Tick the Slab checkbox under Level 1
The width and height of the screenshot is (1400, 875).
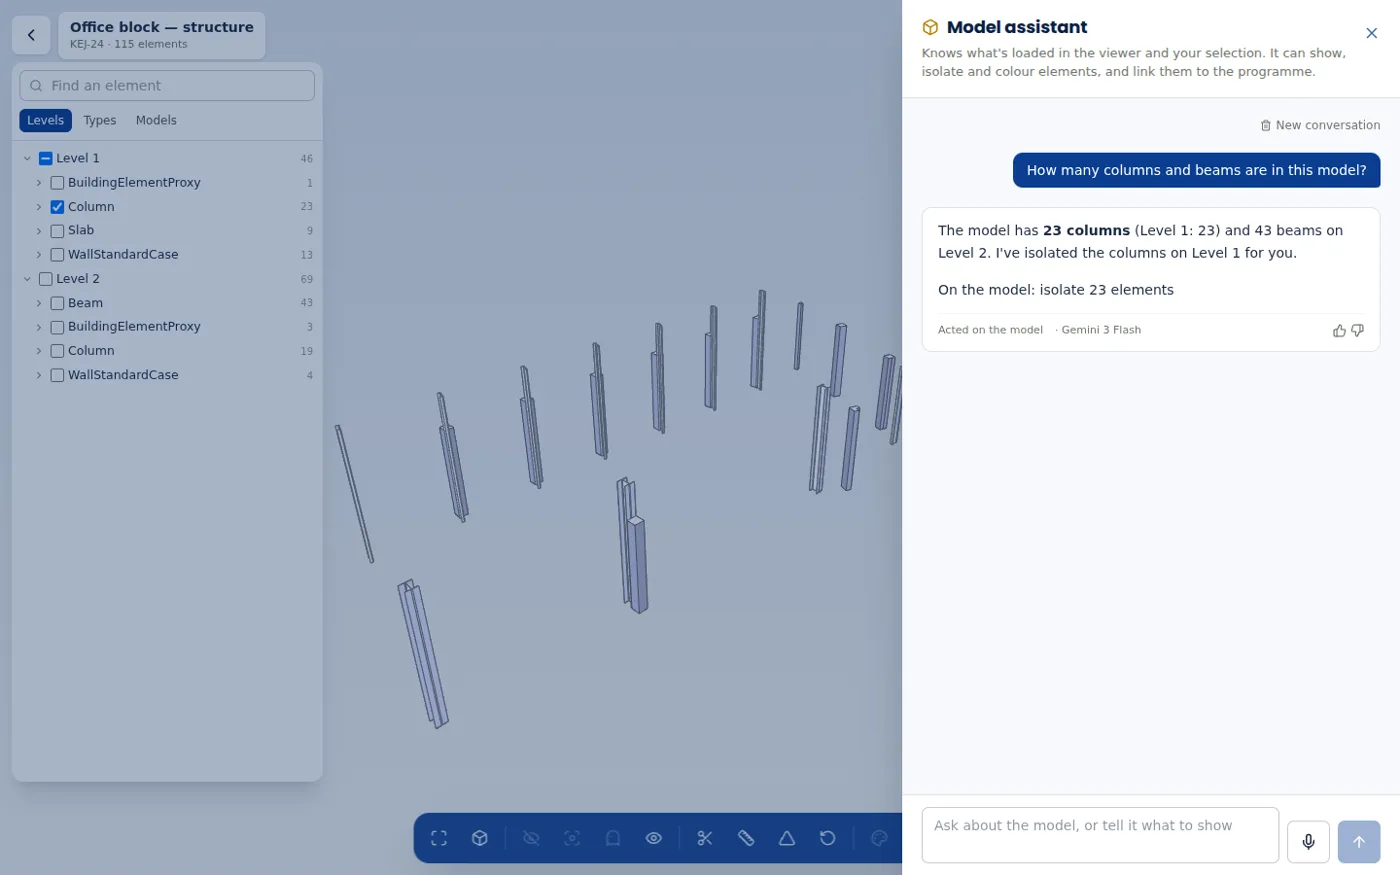pos(57,231)
